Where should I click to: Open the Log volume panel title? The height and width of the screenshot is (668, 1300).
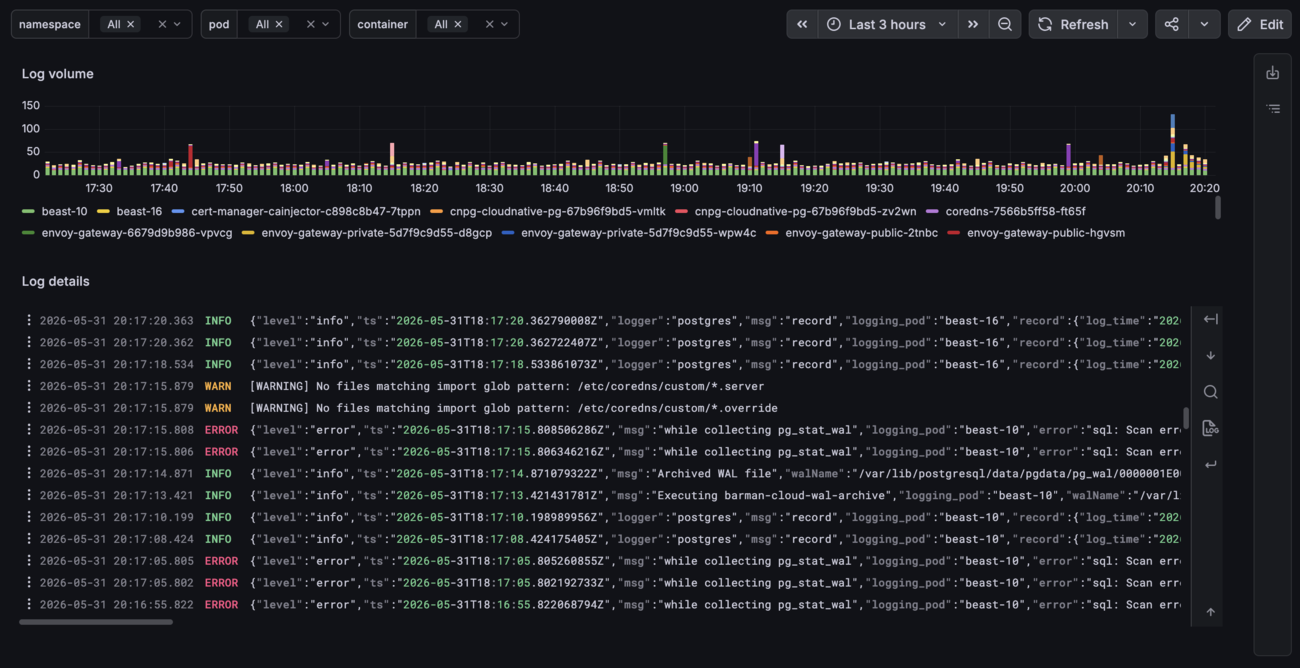click(58, 73)
